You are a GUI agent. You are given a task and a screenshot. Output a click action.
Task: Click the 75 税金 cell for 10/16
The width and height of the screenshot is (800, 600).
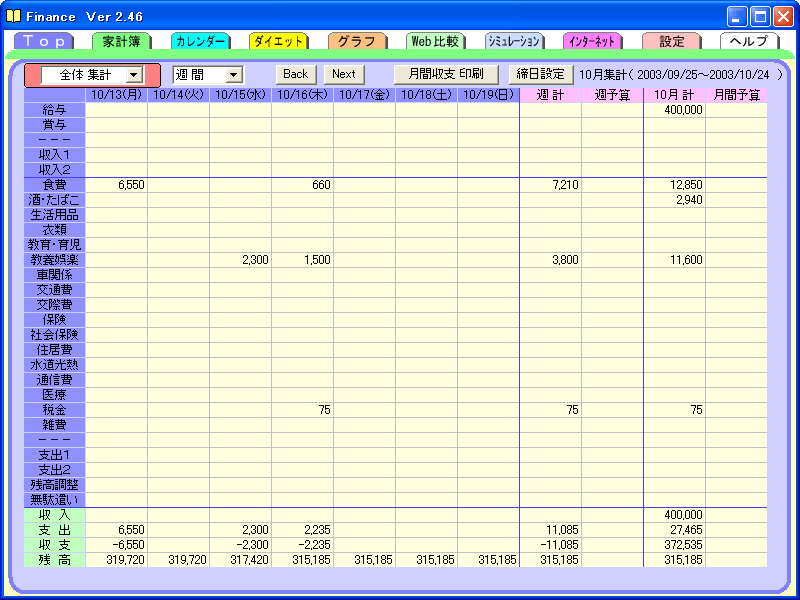pos(303,410)
